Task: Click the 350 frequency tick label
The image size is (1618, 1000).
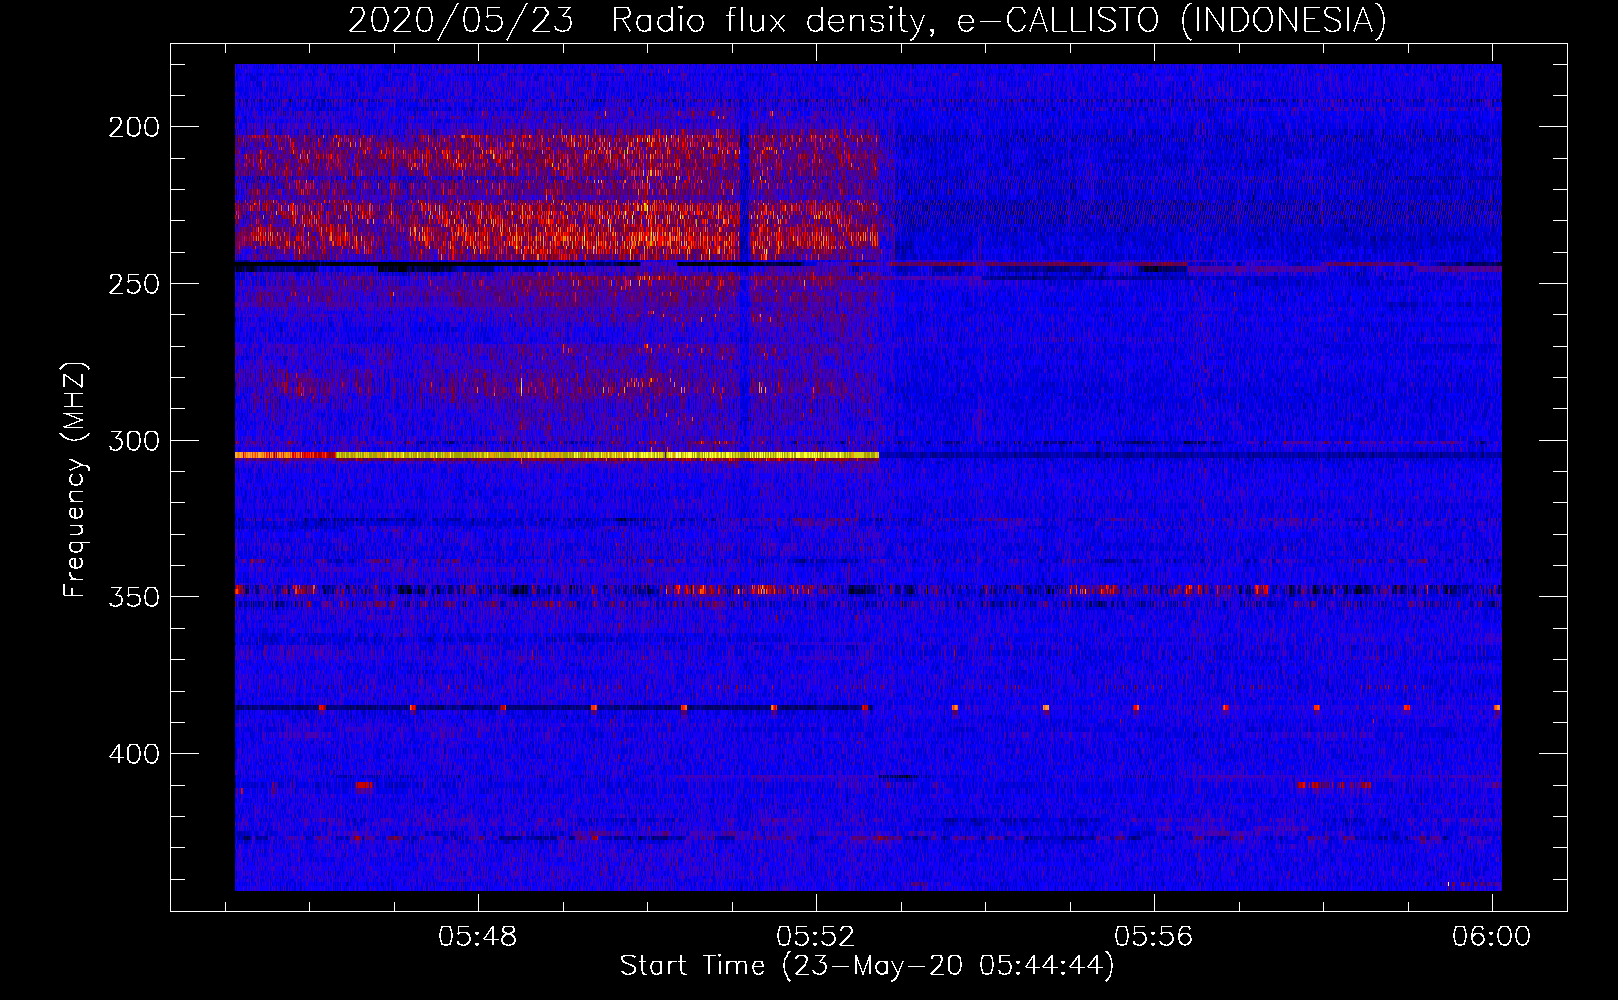Action: coord(134,597)
